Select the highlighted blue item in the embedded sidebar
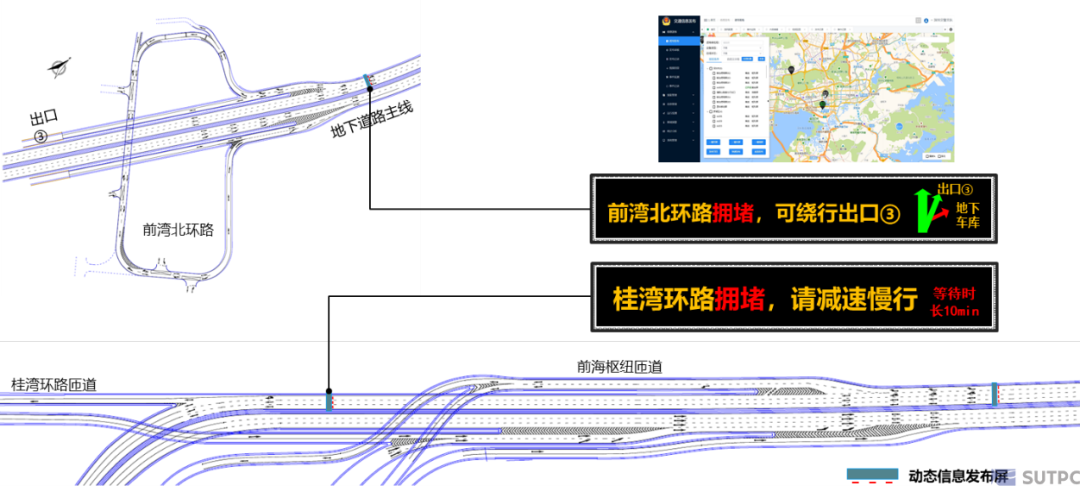Screen dimensions: 1080x486 679,41
